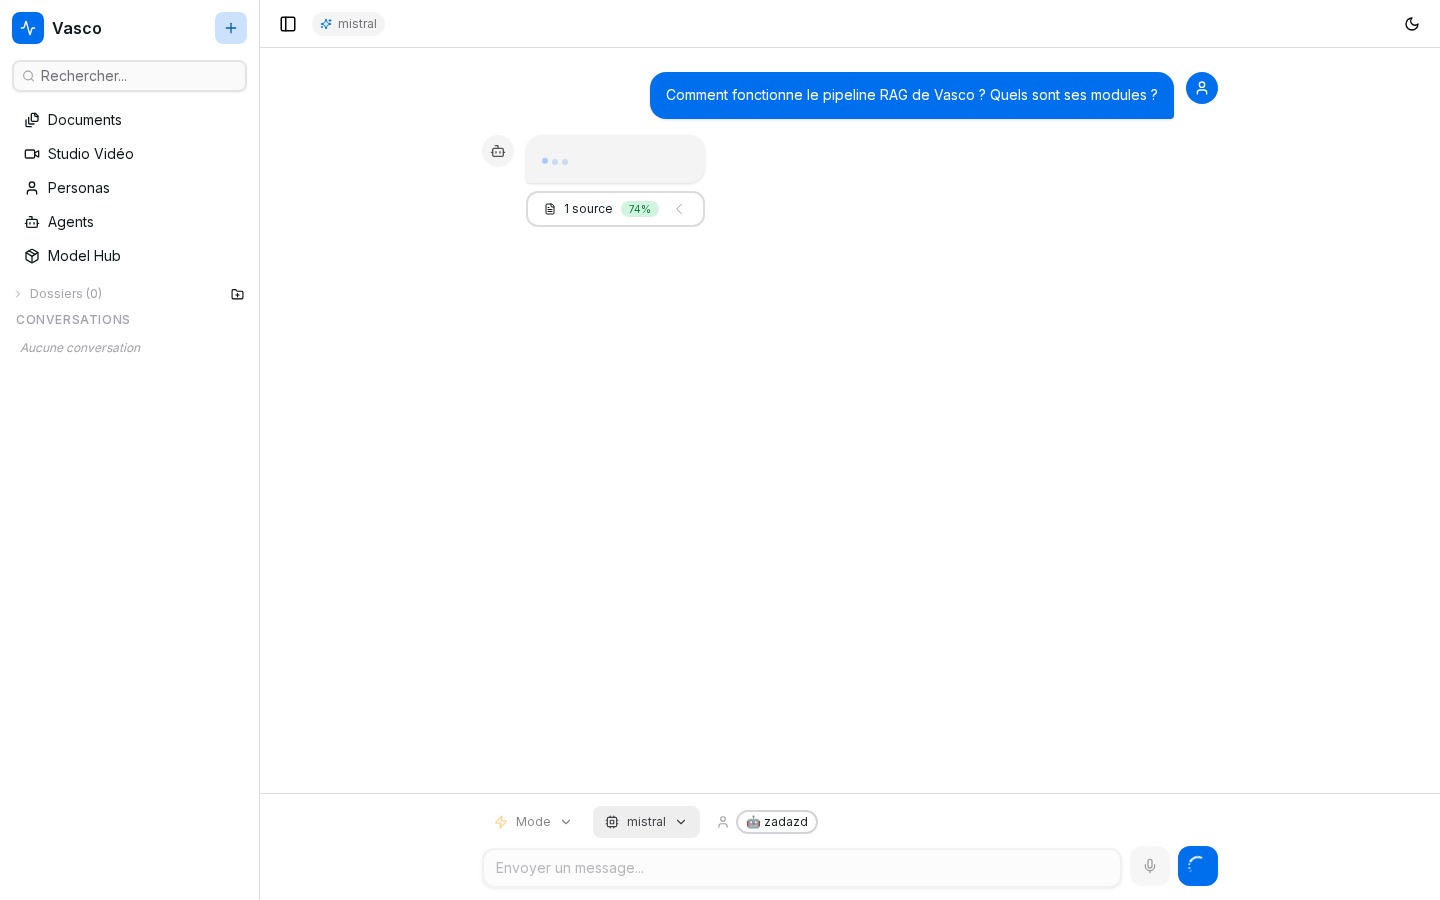Click the mistral badge in header

pyautogui.click(x=348, y=24)
